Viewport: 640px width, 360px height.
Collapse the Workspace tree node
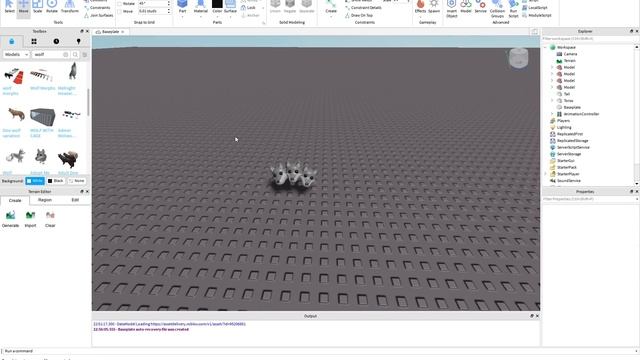pyautogui.click(x=545, y=47)
